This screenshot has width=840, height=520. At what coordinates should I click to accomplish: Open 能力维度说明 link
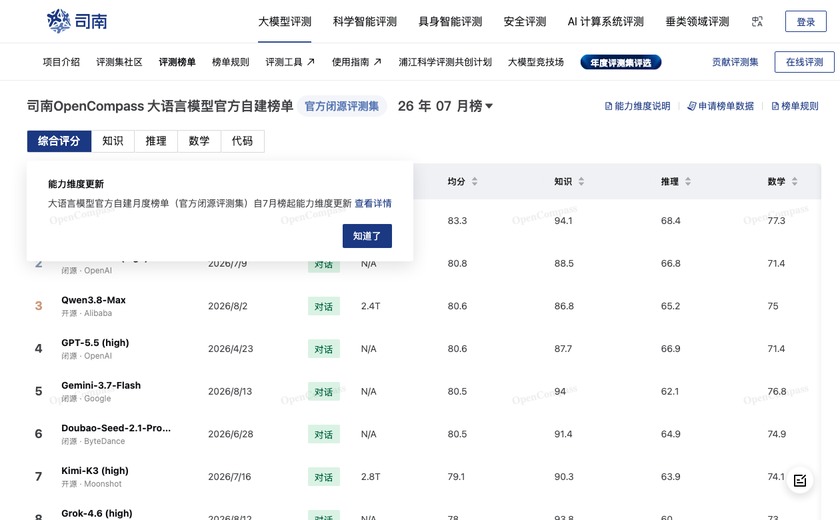(638, 106)
